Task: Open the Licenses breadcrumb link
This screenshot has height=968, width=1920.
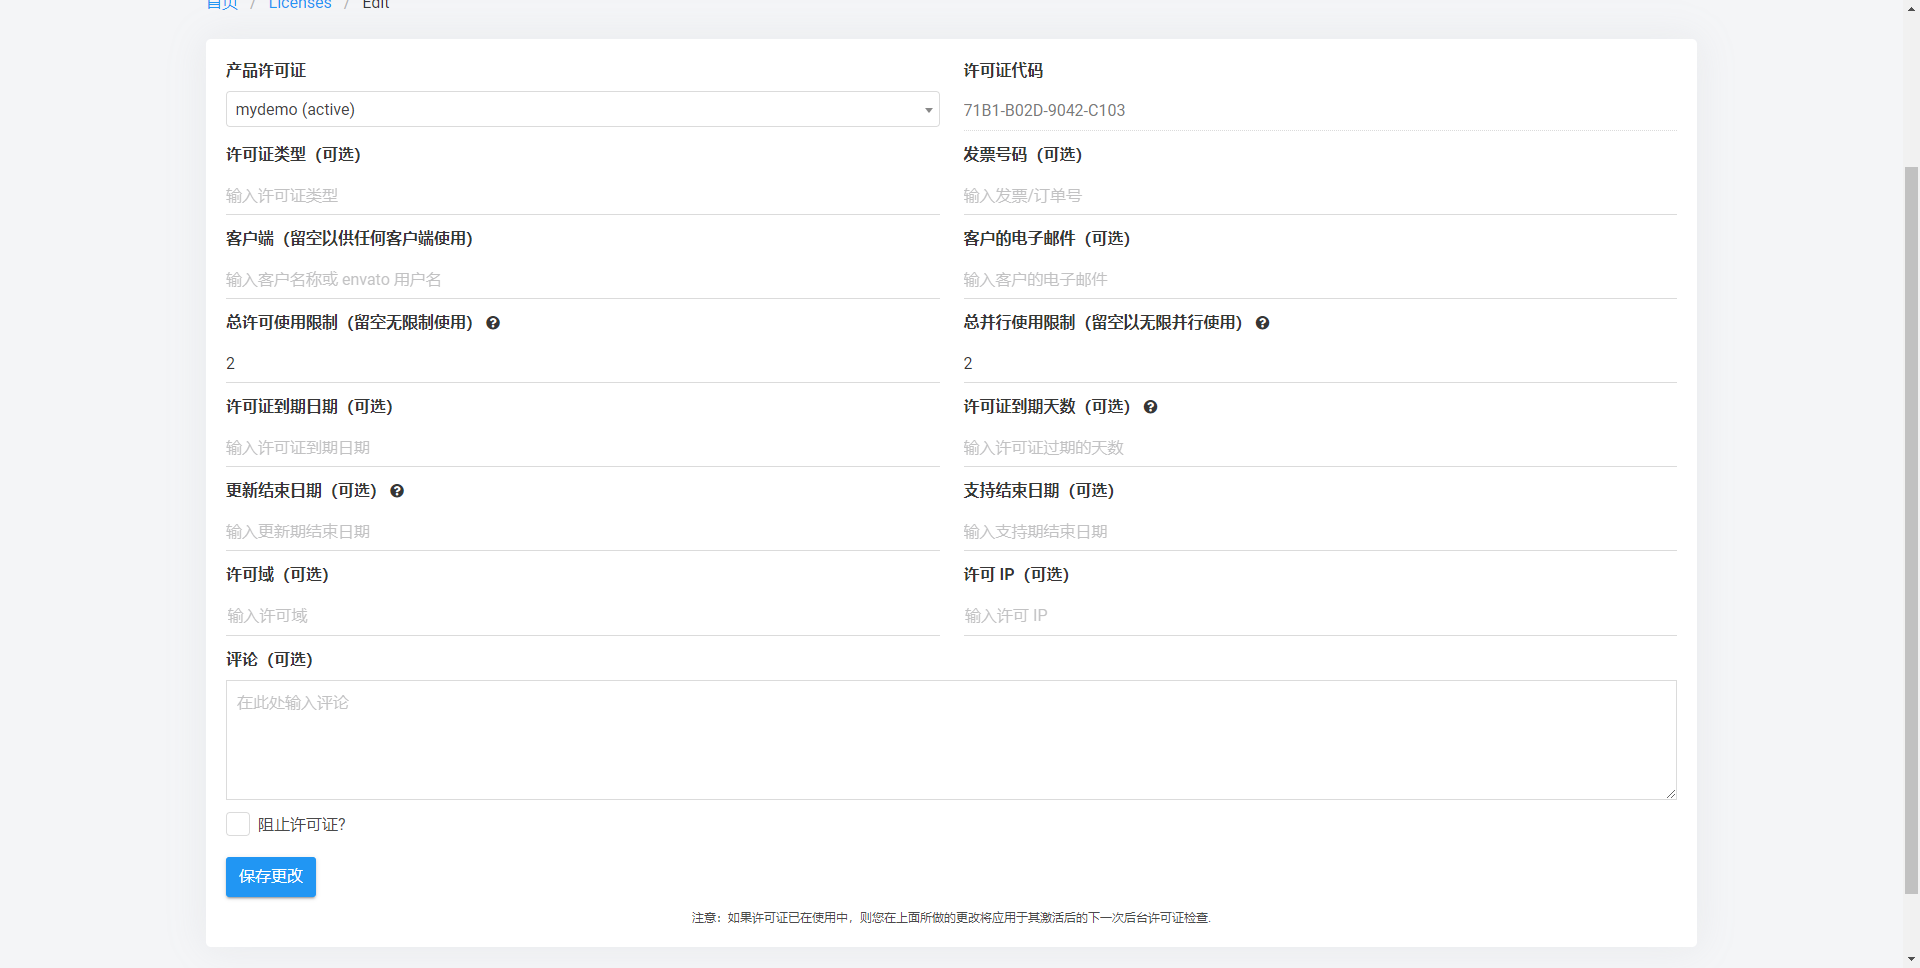Action: pyautogui.click(x=300, y=4)
